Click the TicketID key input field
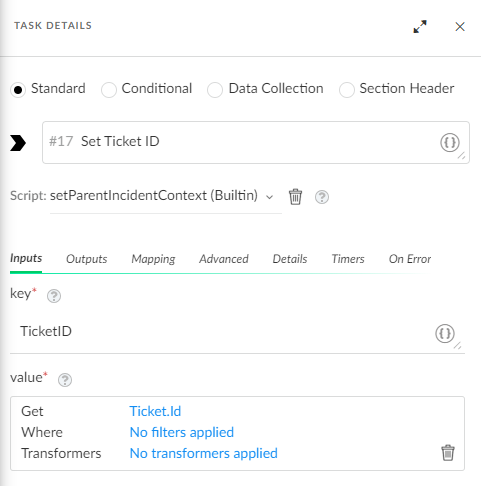 237,333
